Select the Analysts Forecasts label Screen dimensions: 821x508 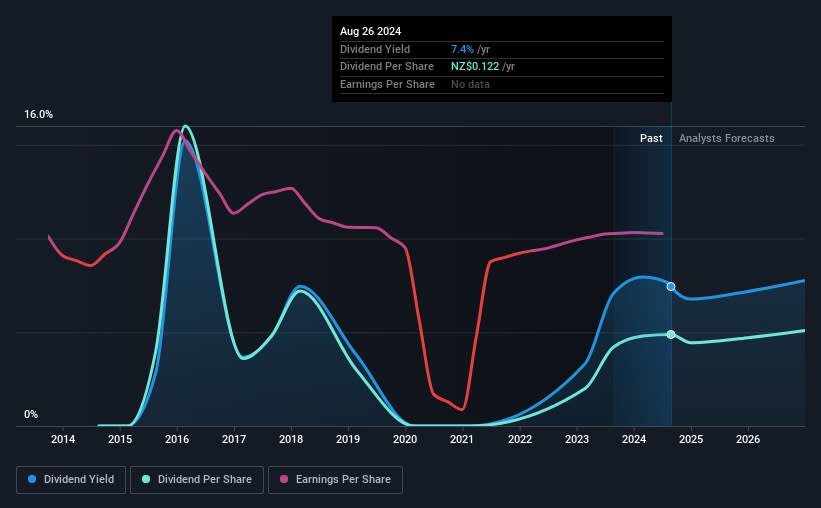click(x=726, y=139)
